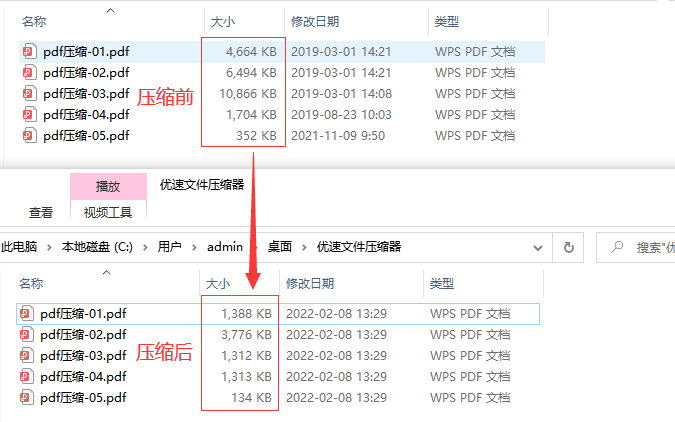The image size is (675, 422).
Task: Select pdf压缩-02.pdf name in lower list
Action: coord(83,335)
